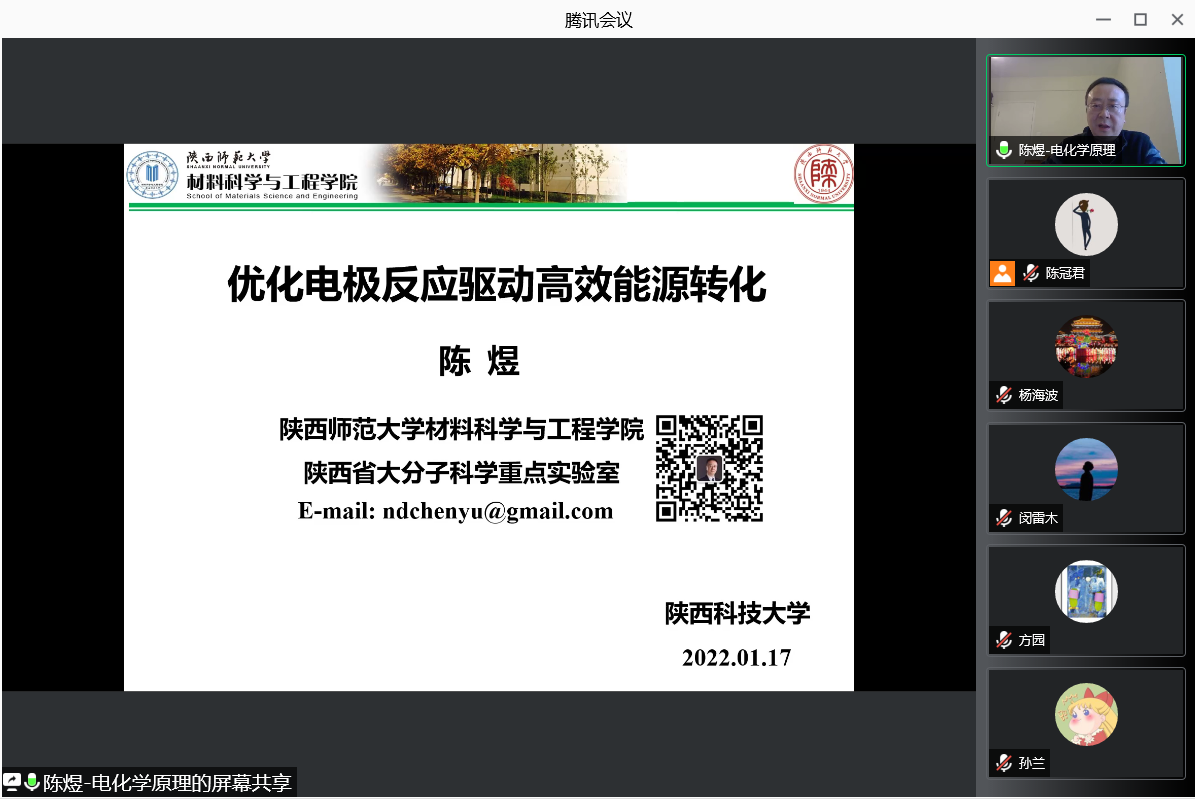Click 闵雷木's sunset silhouette avatar

point(1086,469)
